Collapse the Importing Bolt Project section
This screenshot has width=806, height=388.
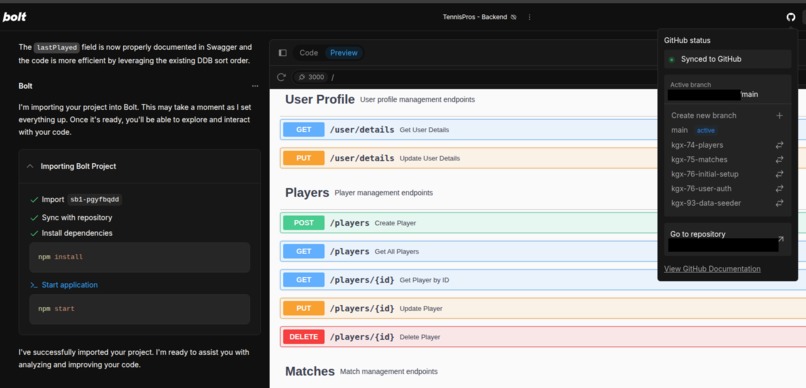click(30, 166)
